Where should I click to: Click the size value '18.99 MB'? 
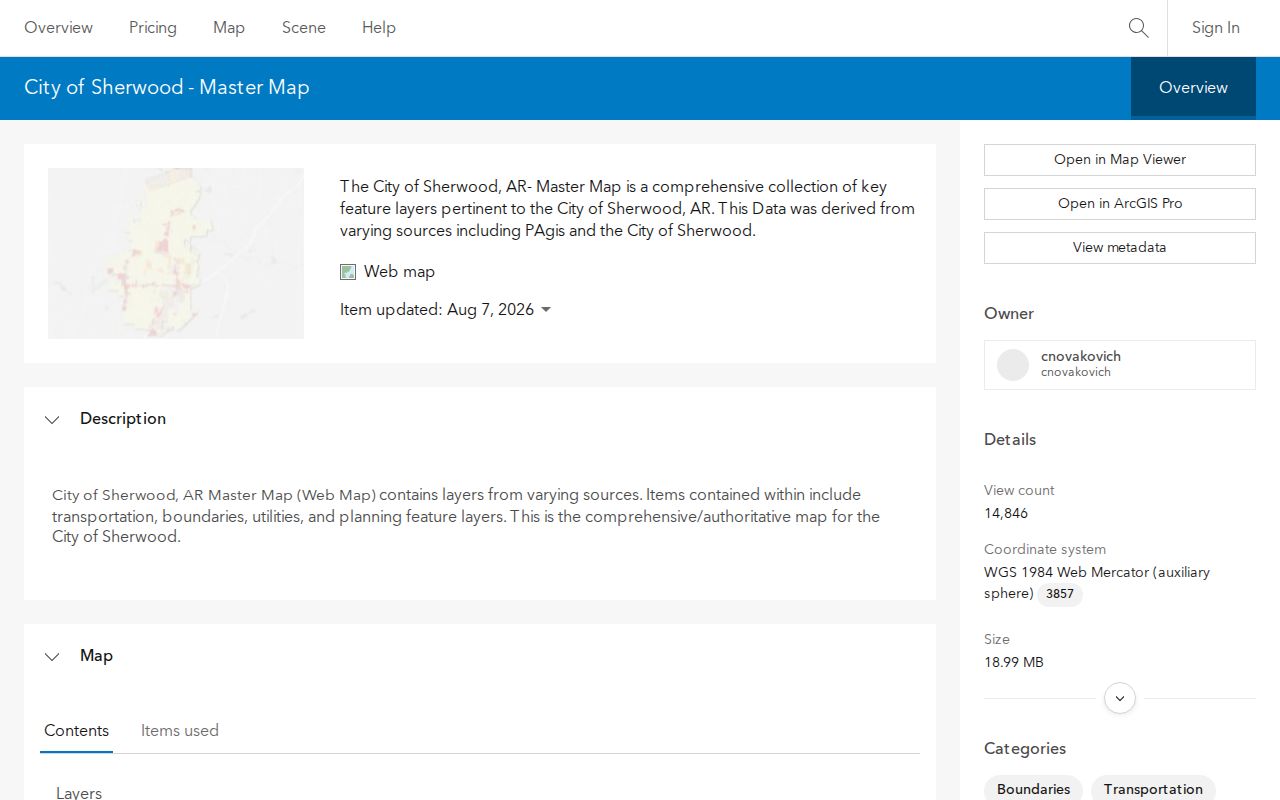1014,663
